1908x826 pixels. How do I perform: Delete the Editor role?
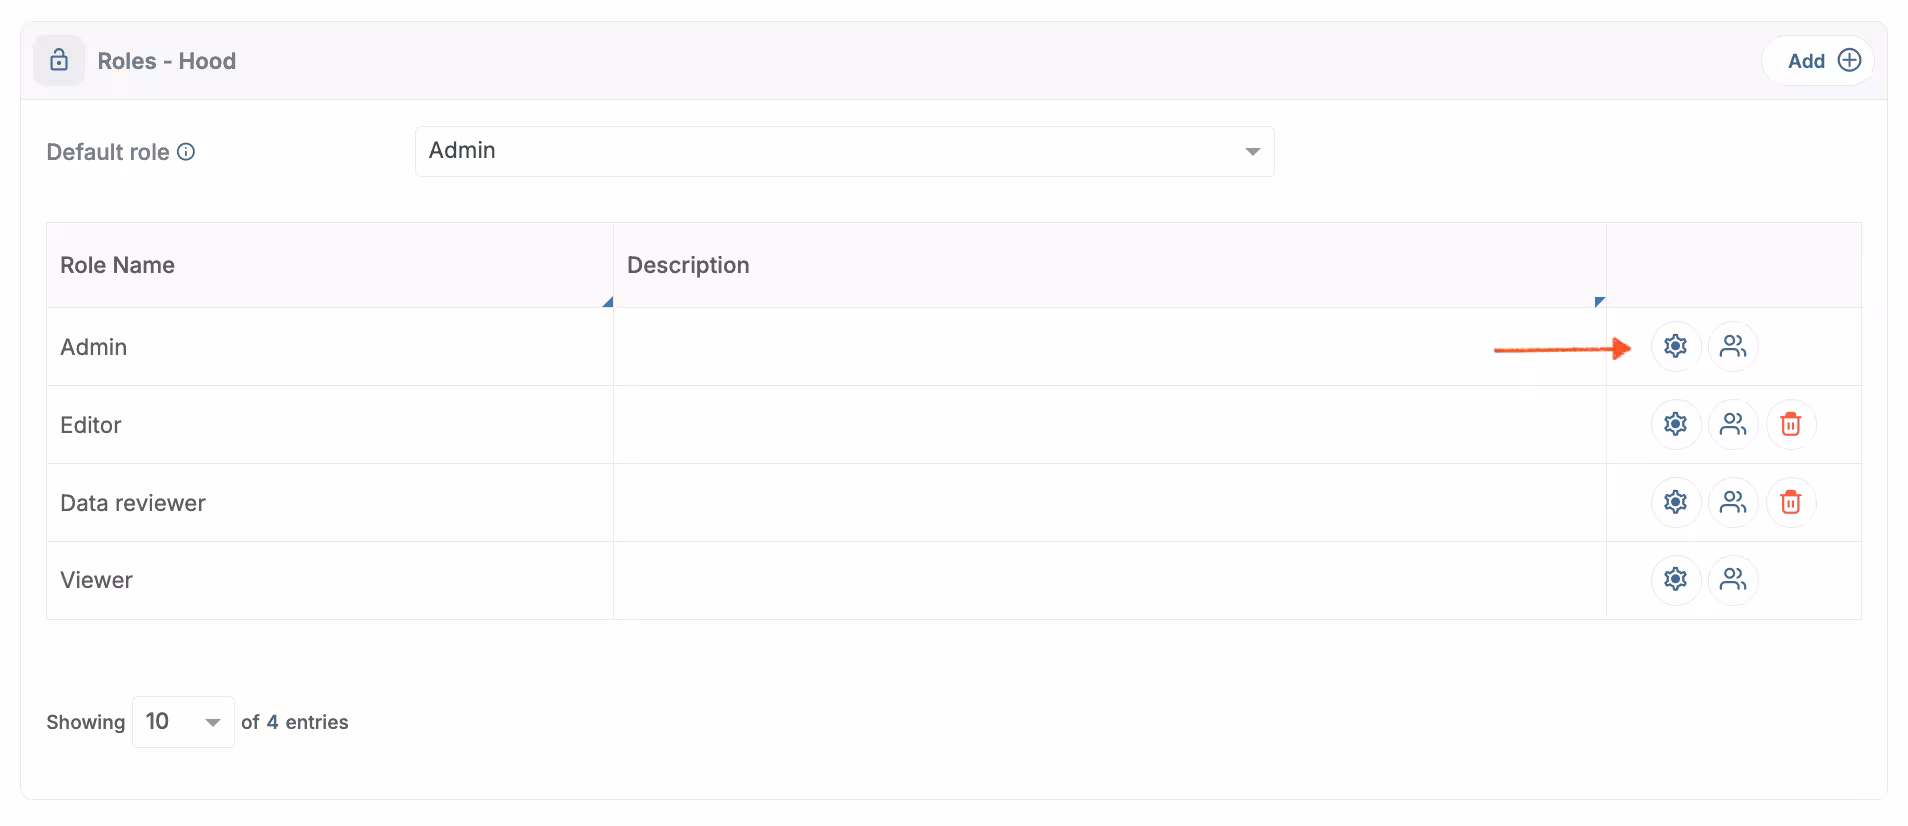pos(1790,424)
